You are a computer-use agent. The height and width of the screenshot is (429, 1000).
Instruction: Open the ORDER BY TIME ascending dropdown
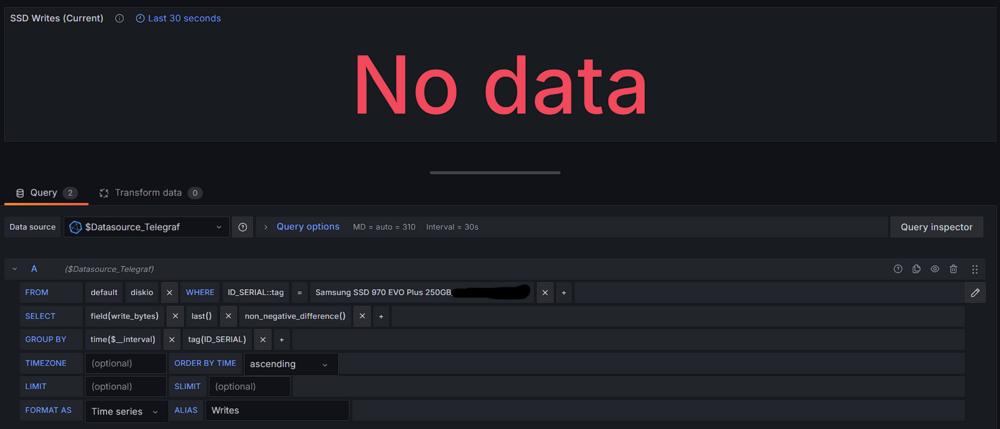291,364
